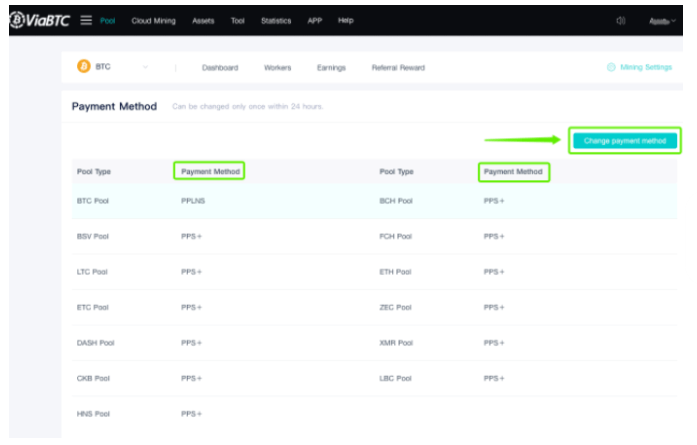This screenshot has width=697, height=445.
Task: Select the ETH Pool entry
Action: pyautogui.click(x=395, y=272)
